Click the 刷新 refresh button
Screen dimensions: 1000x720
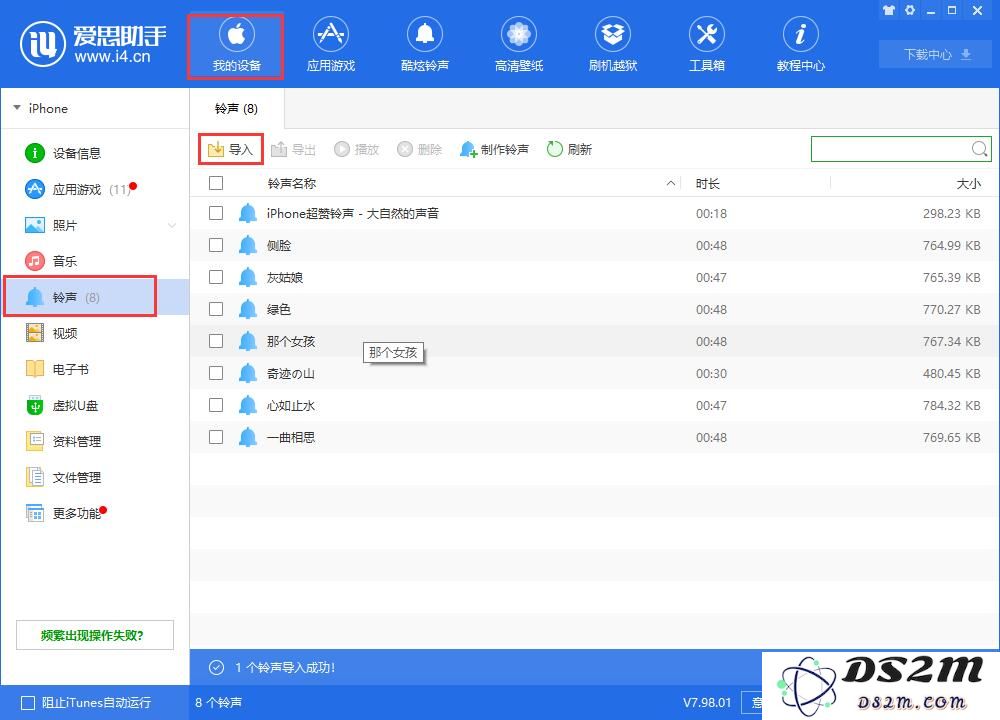click(x=570, y=149)
